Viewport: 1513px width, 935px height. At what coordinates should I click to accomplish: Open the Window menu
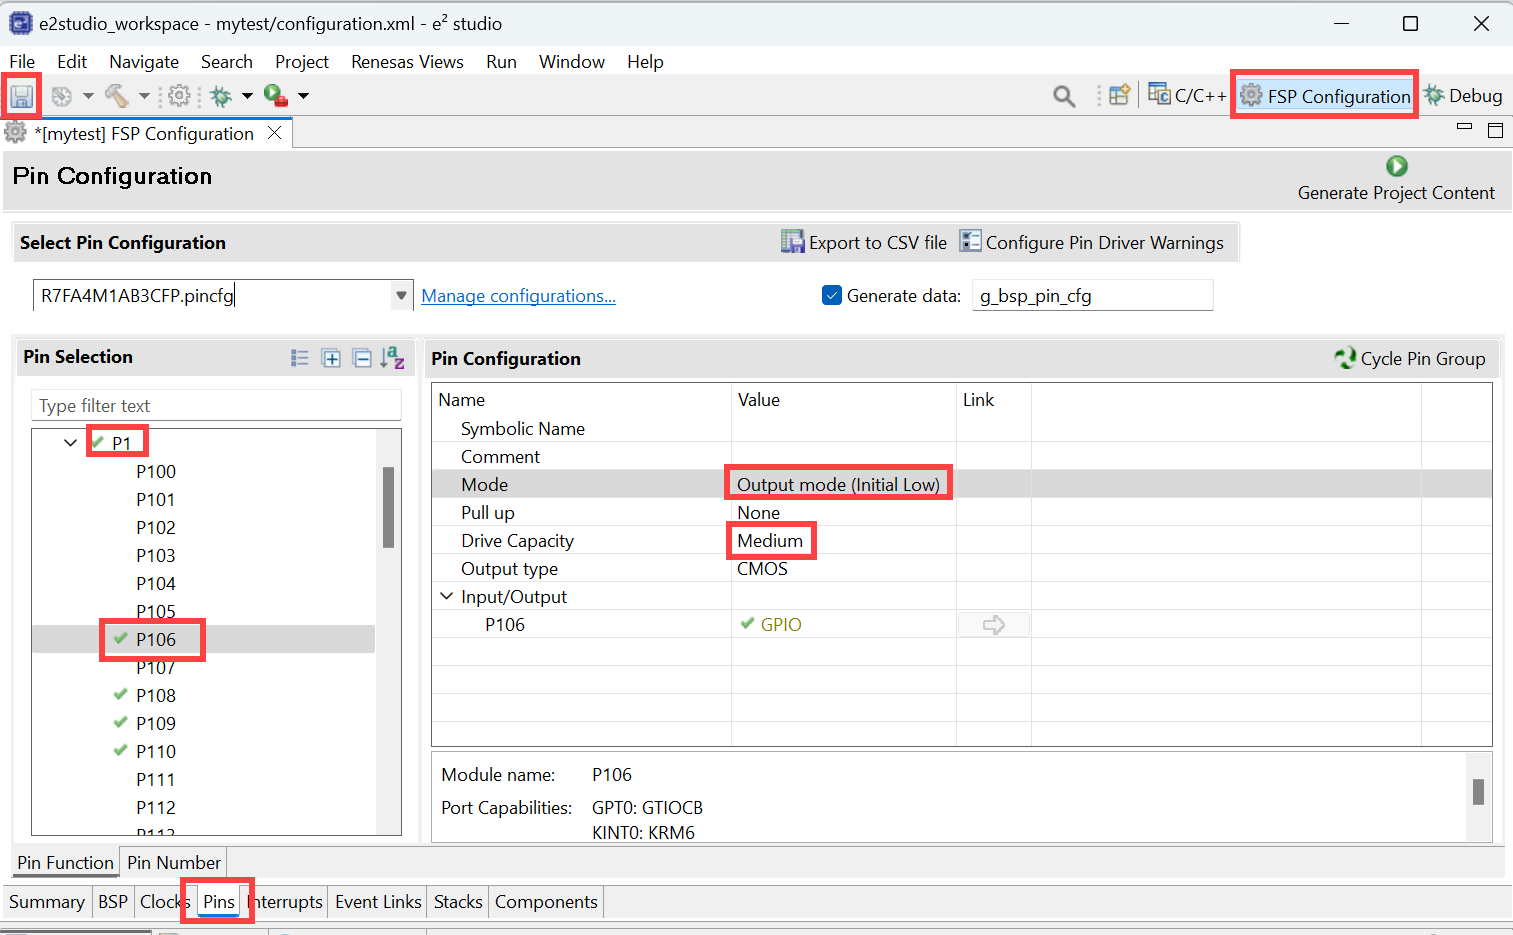pyautogui.click(x=572, y=61)
